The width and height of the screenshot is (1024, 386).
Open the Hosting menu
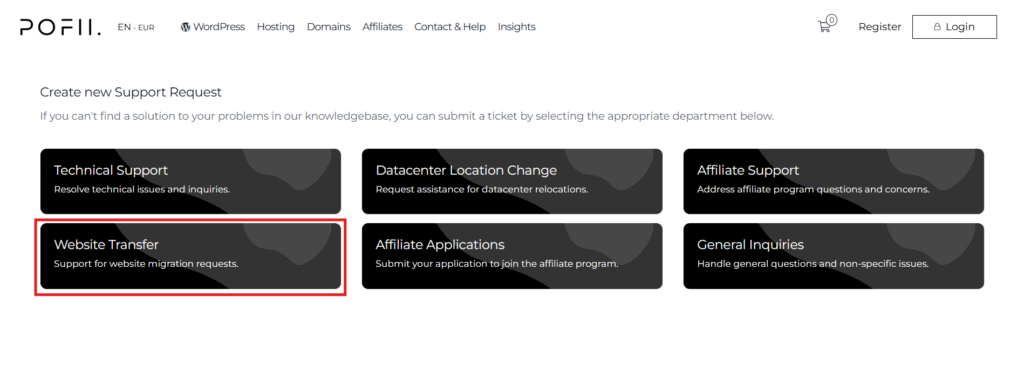pyautogui.click(x=276, y=27)
